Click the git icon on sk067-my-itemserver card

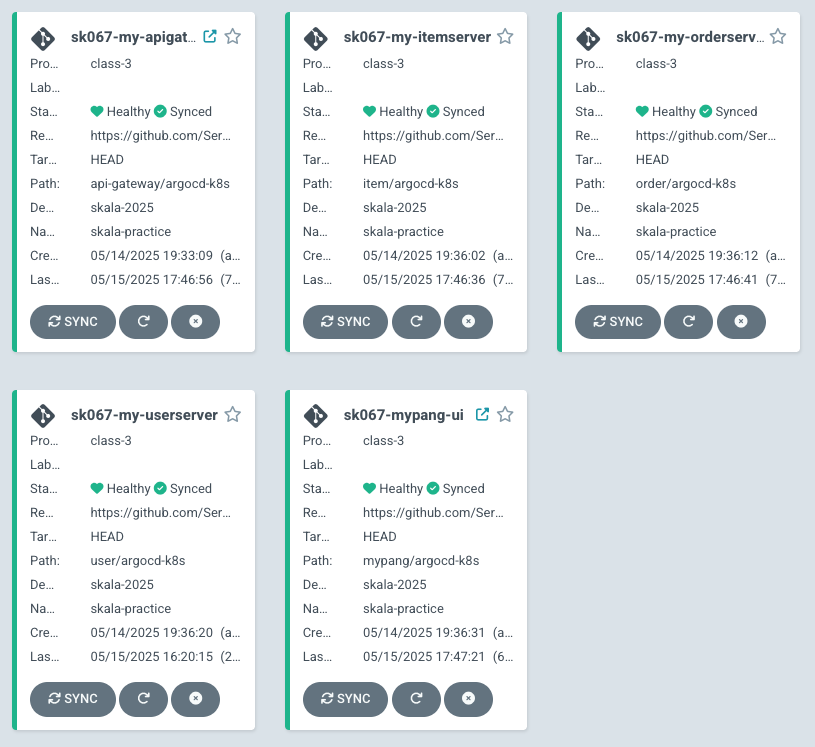(x=315, y=38)
